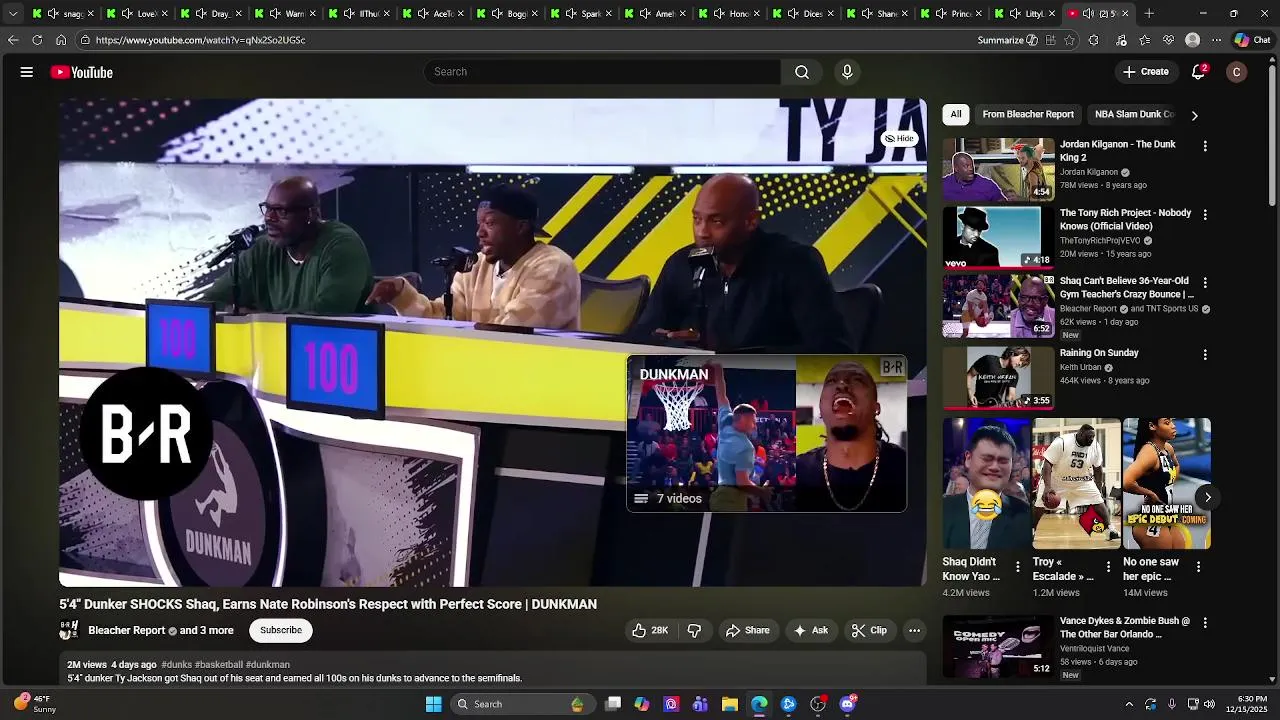Switch to the Spark browser tab
This screenshot has width=1280, height=720.
pos(583,14)
